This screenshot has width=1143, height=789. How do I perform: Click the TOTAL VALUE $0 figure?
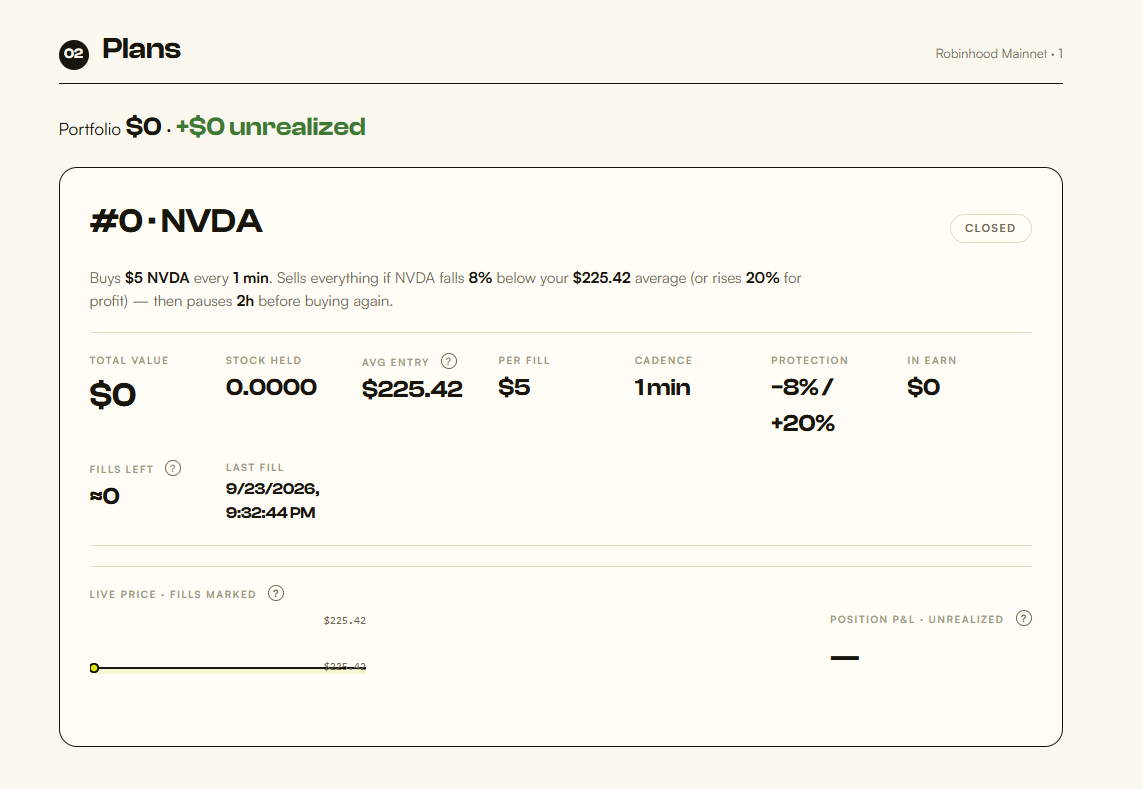pyautogui.click(x=113, y=395)
